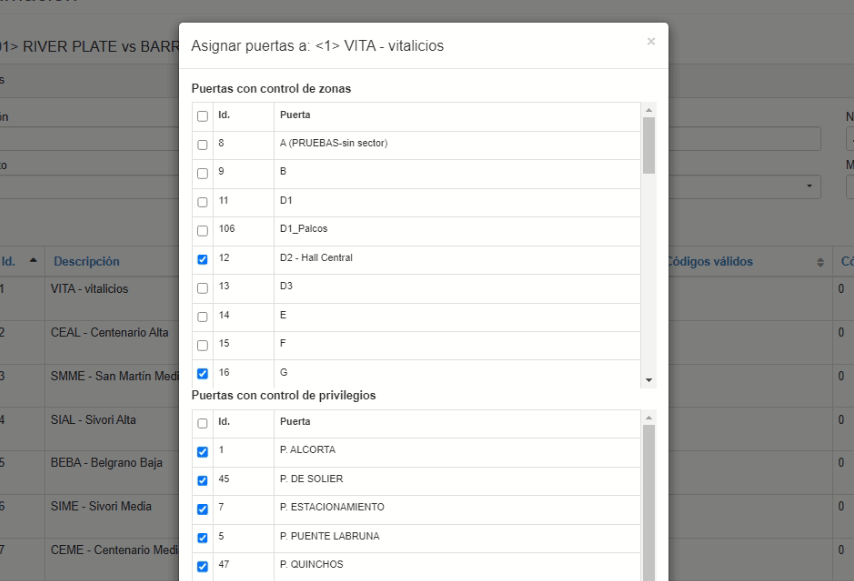This screenshot has width=854, height=581.
Task: Uncheck the D2 - Hall Central checkbox
Action: coord(203,259)
